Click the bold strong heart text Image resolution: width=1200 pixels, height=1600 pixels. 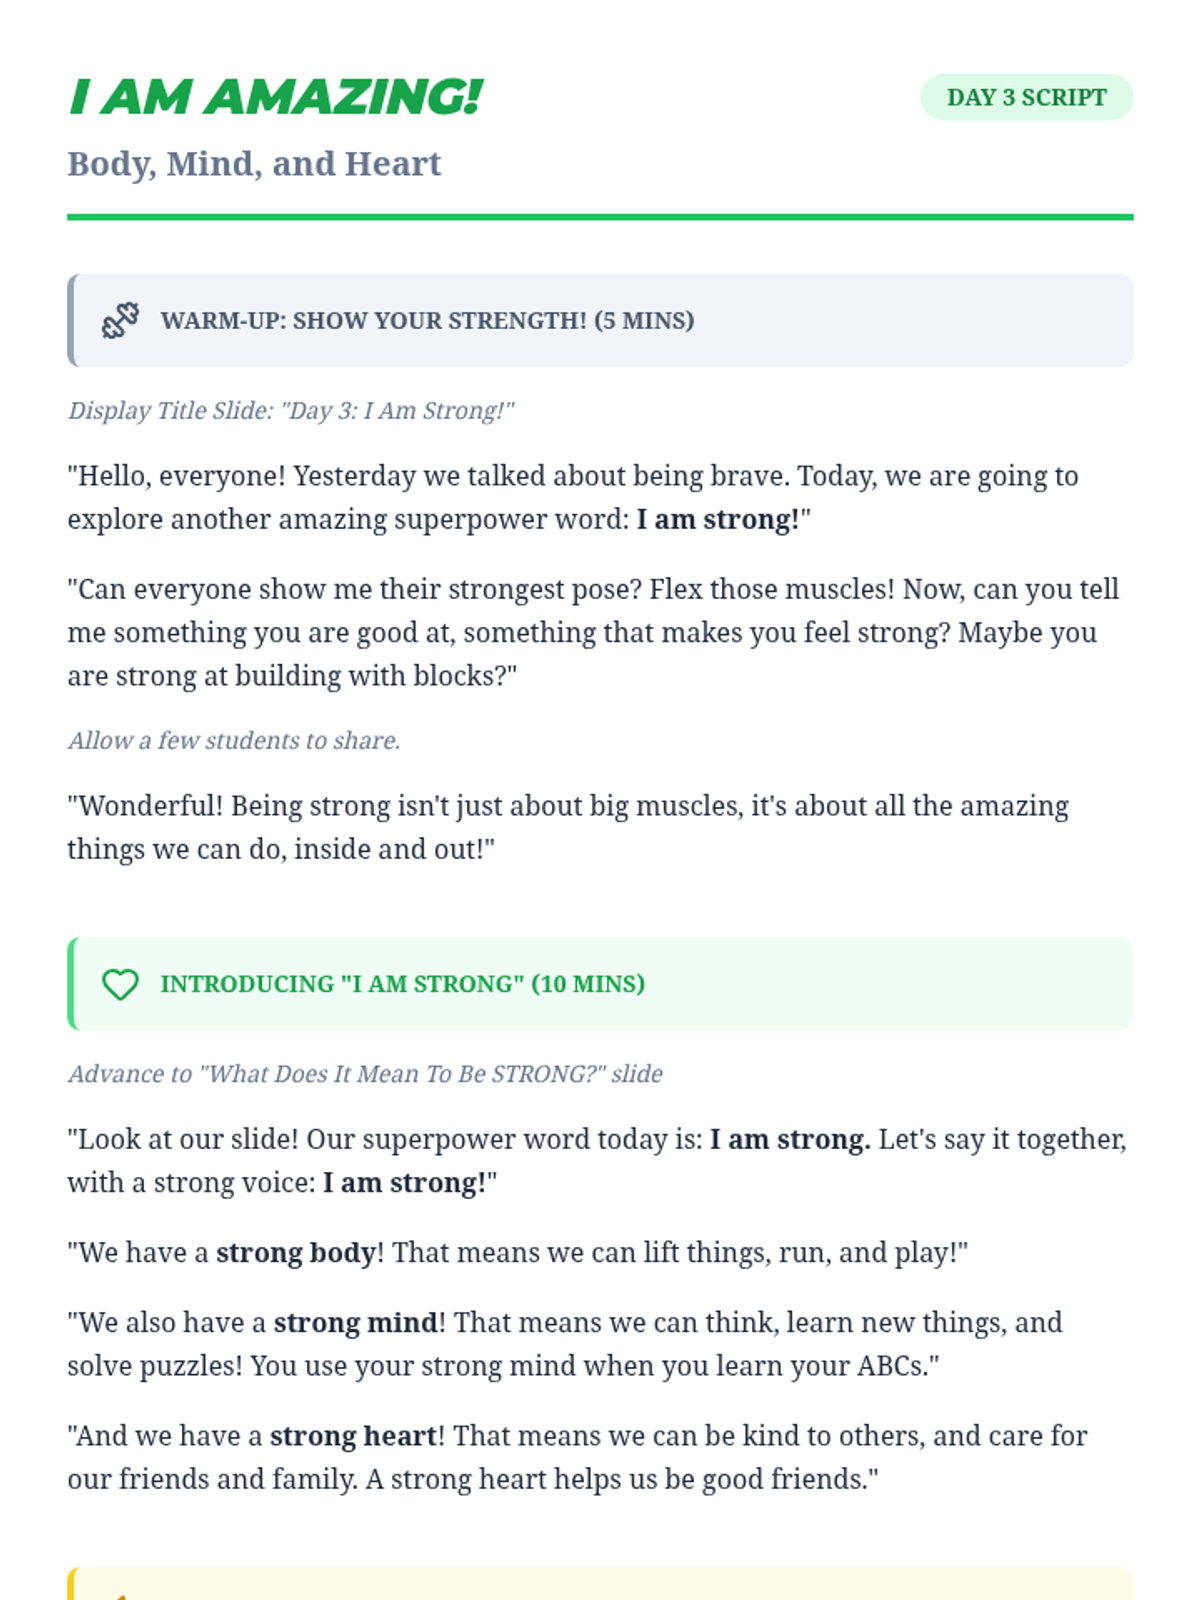353,1436
